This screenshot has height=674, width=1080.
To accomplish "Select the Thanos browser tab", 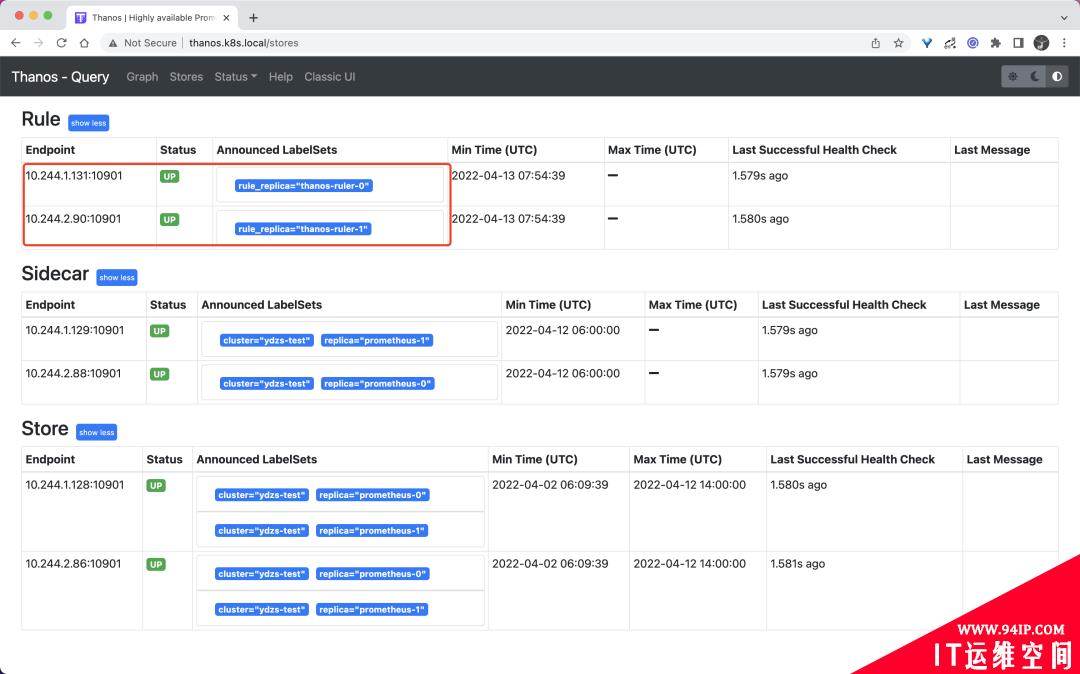I will point(153,18).
